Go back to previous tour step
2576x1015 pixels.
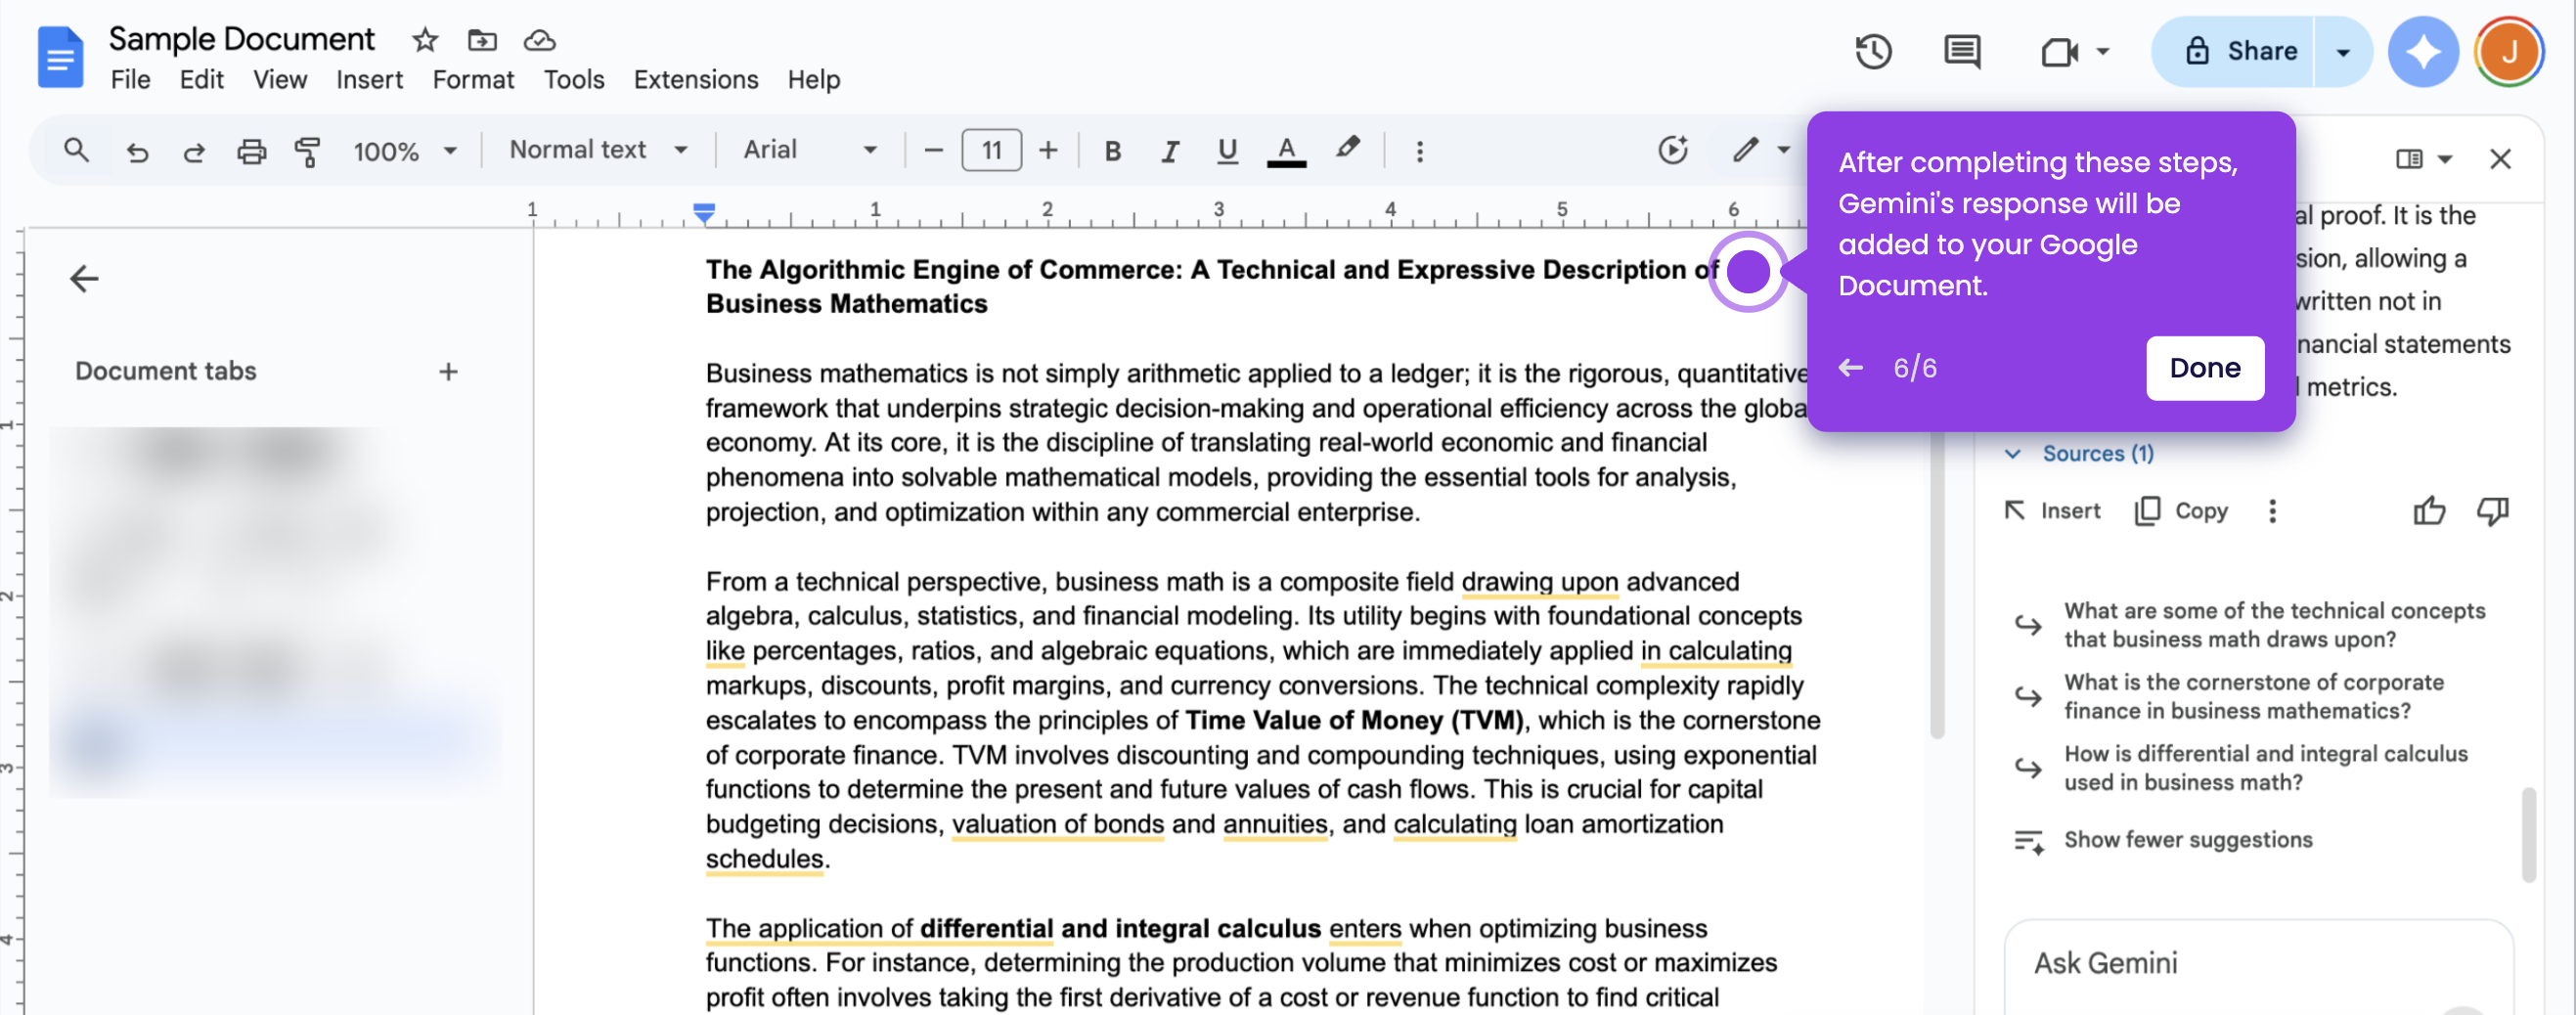coord(1850,368)
